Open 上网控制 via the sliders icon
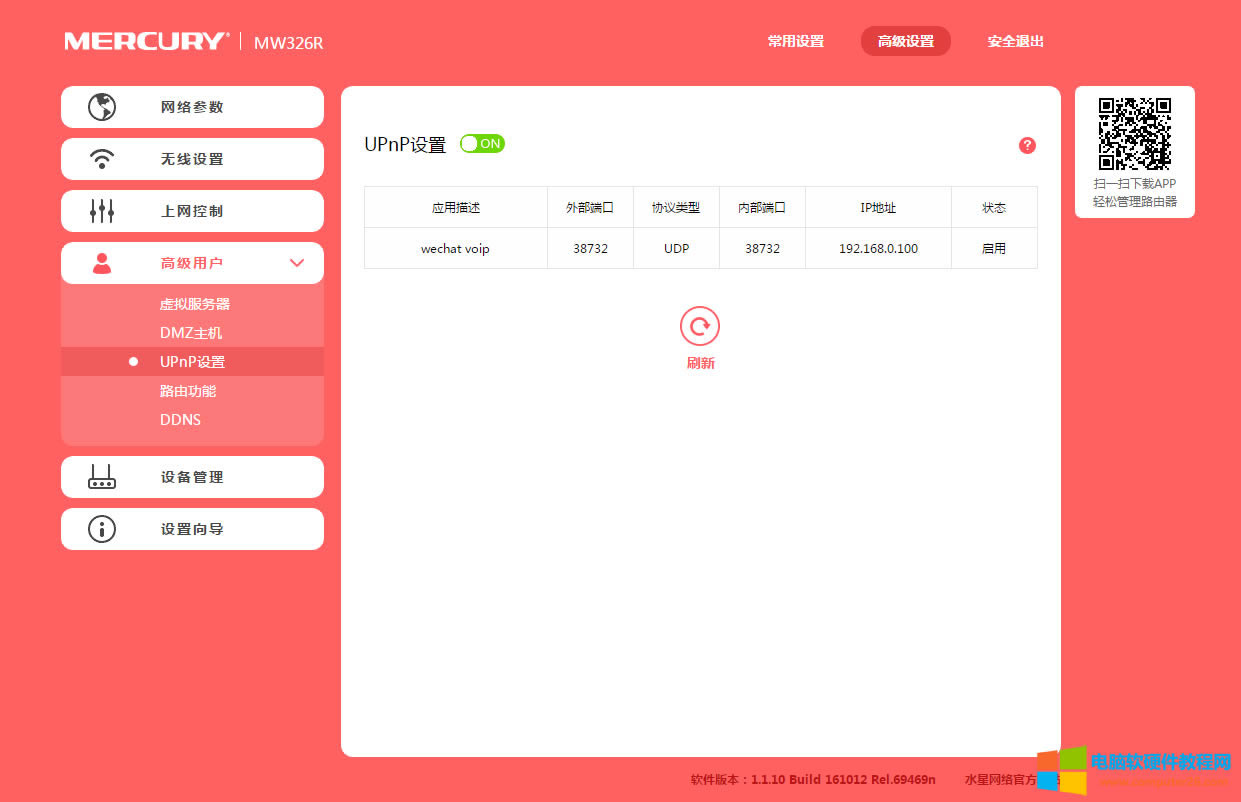Viewport: 1241px width, 802px height. pyautogui.click(x=101, y=210)
